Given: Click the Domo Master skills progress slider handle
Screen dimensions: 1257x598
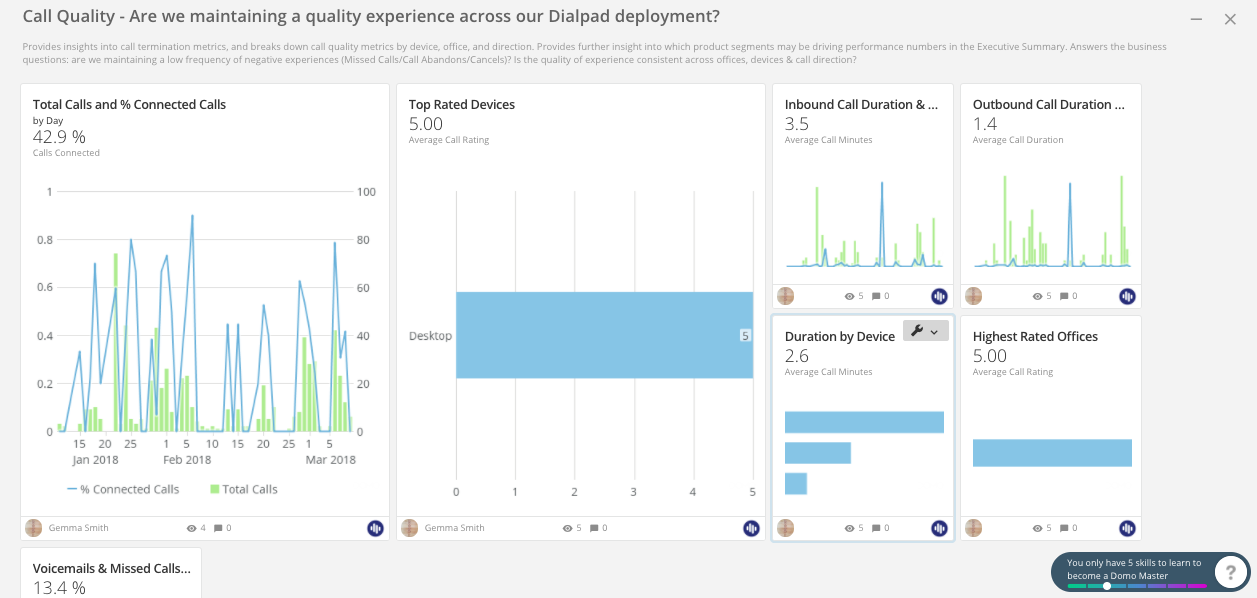Looking at the screenshot, I should (x=1108, y=585).
